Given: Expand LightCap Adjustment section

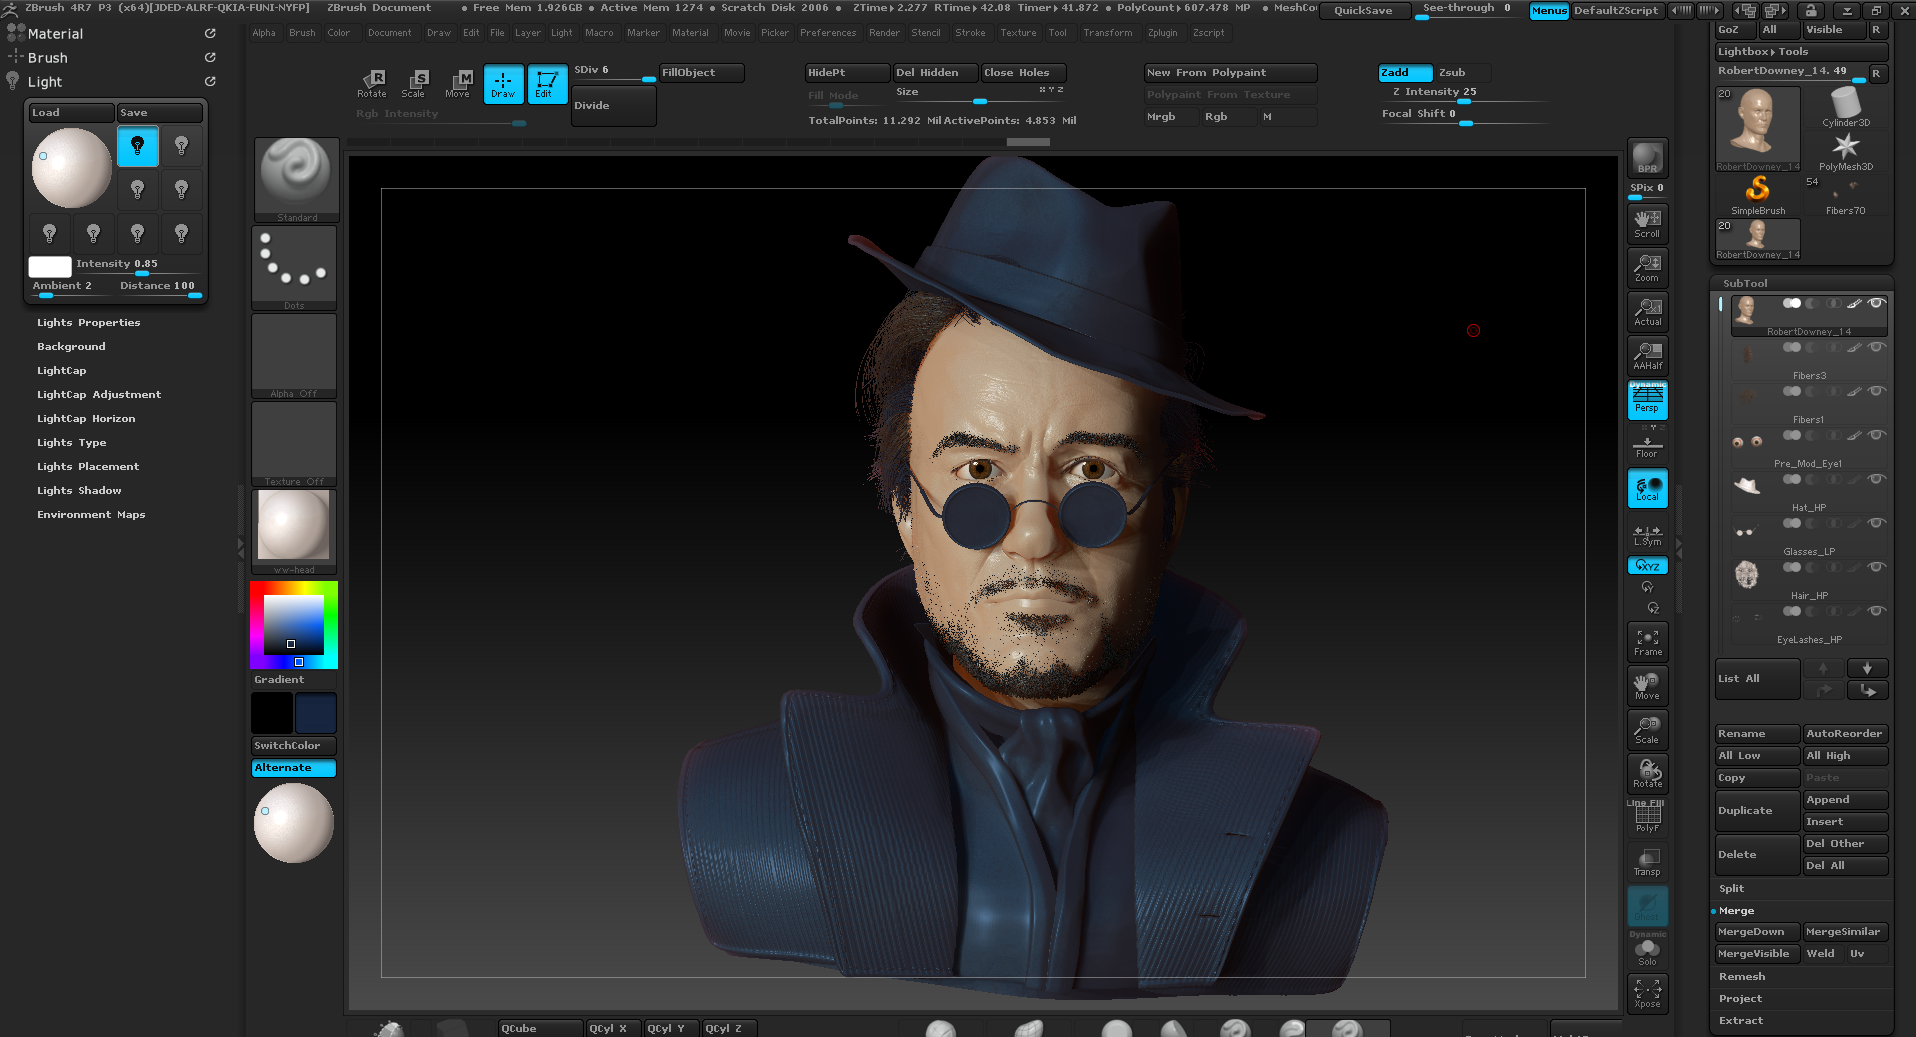Looking at the screenshot, I should (x=99, y=395).
